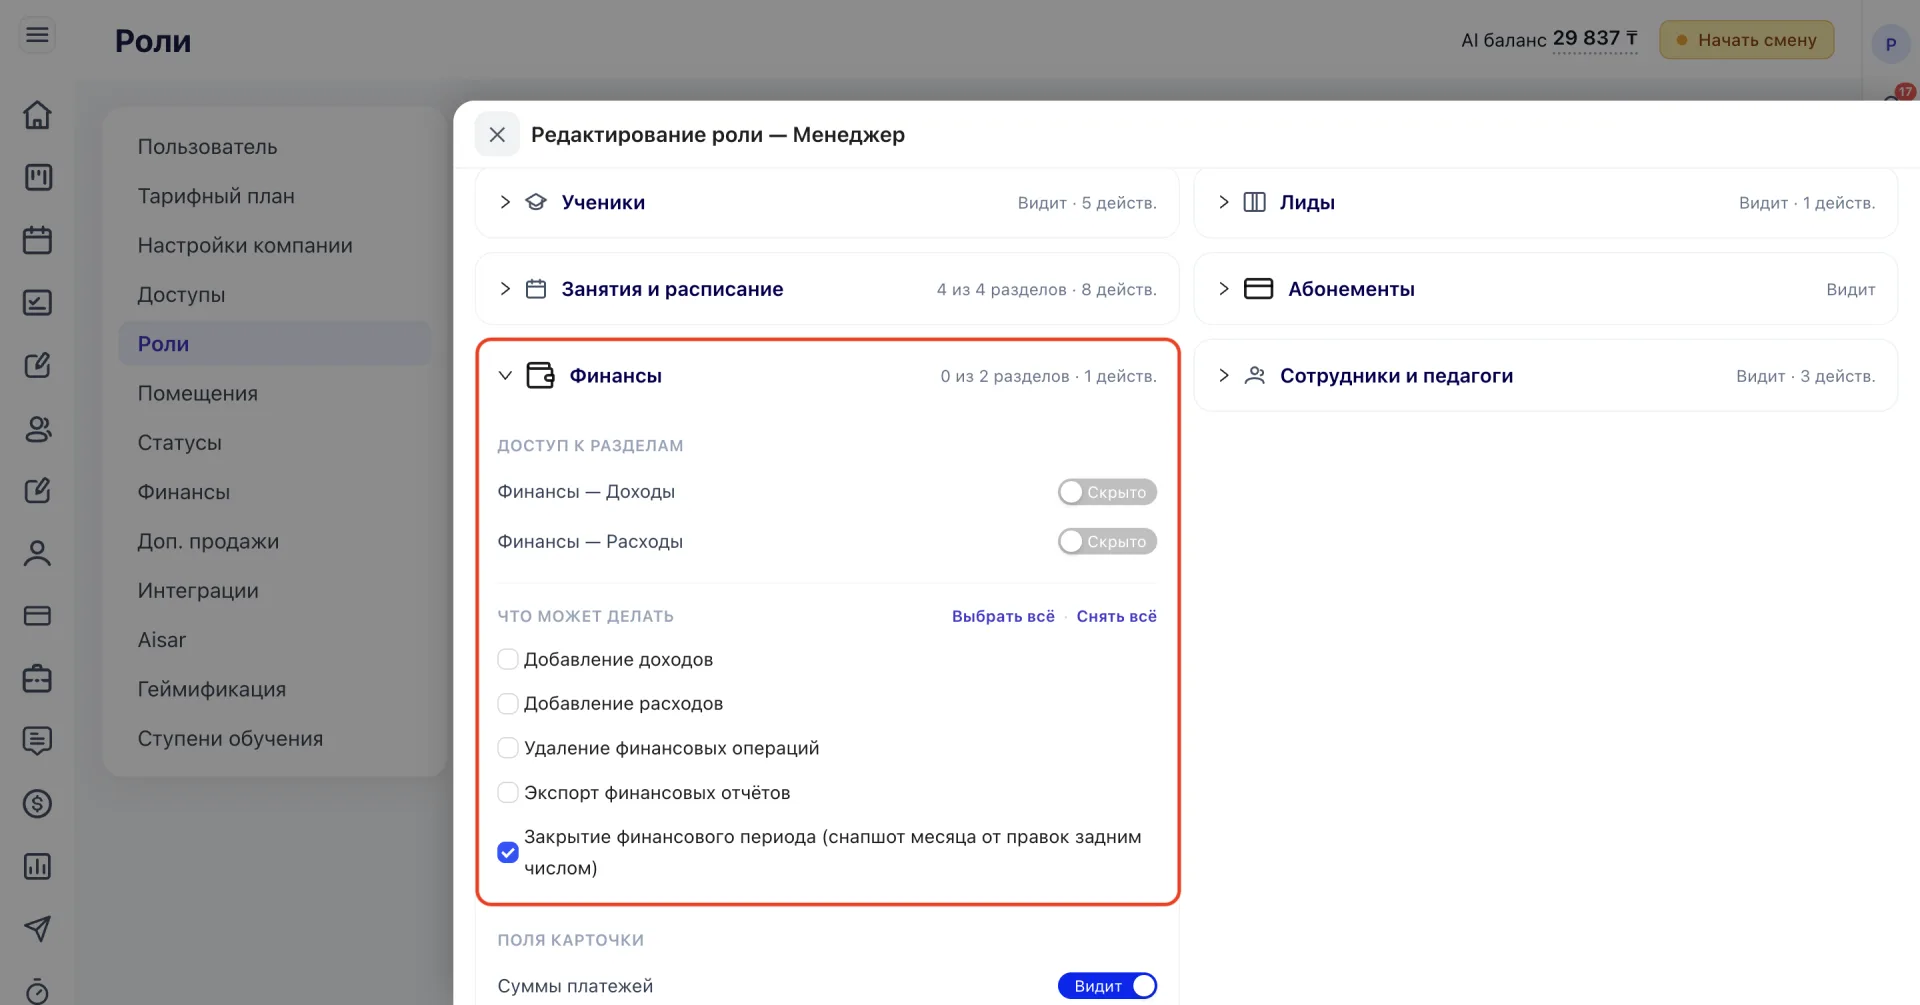This screenshot has width=1920, height=1005.
Task: Open the checklist chart icon in sidebar
Action: pos(37,303)
